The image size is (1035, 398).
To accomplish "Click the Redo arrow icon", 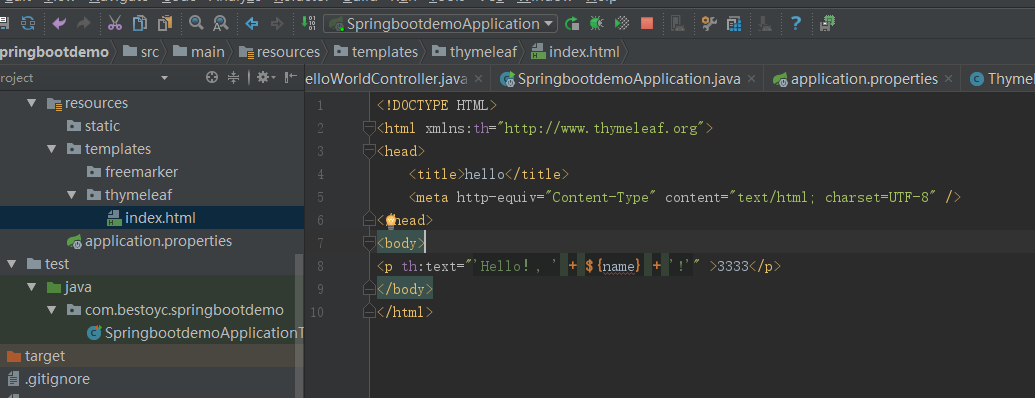I will coord(84,24).
